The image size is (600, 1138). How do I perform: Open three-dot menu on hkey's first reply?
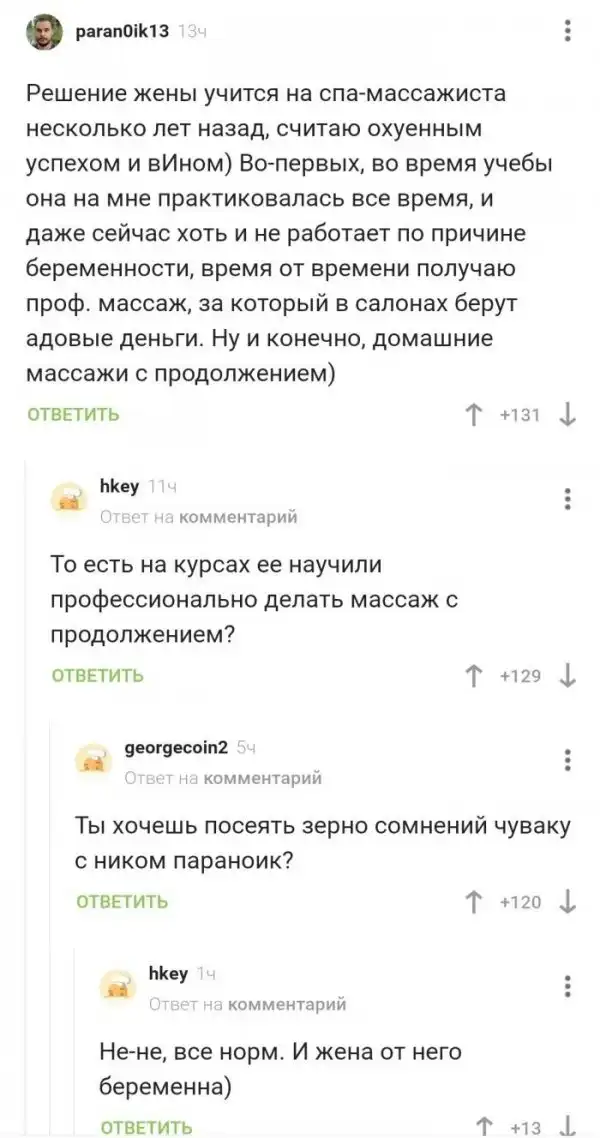tap(568, 499)
